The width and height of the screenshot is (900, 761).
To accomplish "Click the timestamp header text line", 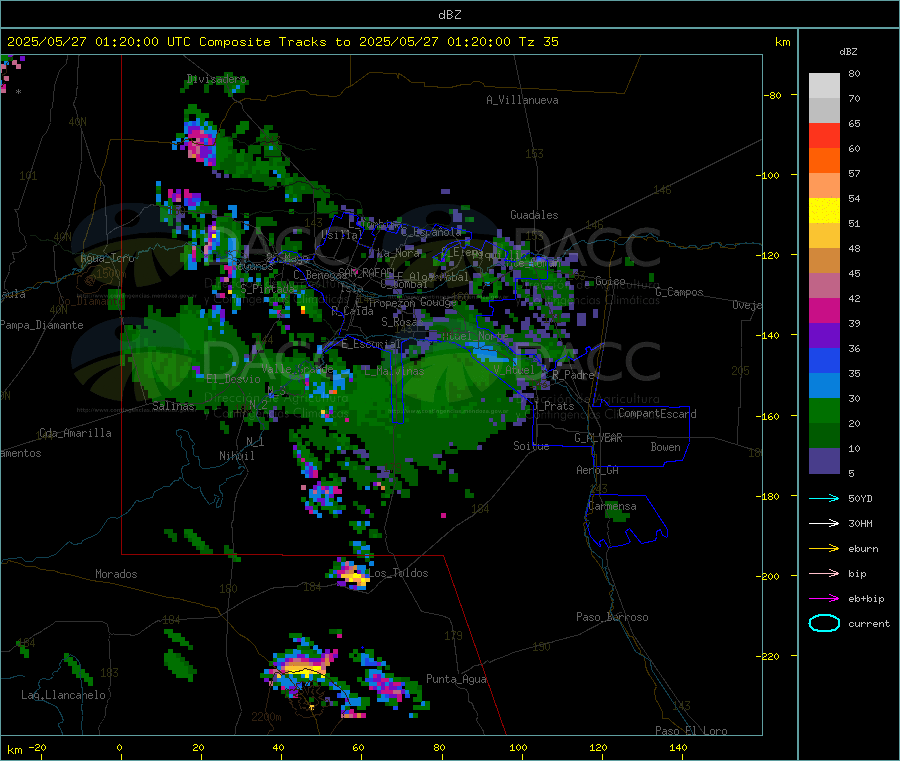I will pos(282,42).
